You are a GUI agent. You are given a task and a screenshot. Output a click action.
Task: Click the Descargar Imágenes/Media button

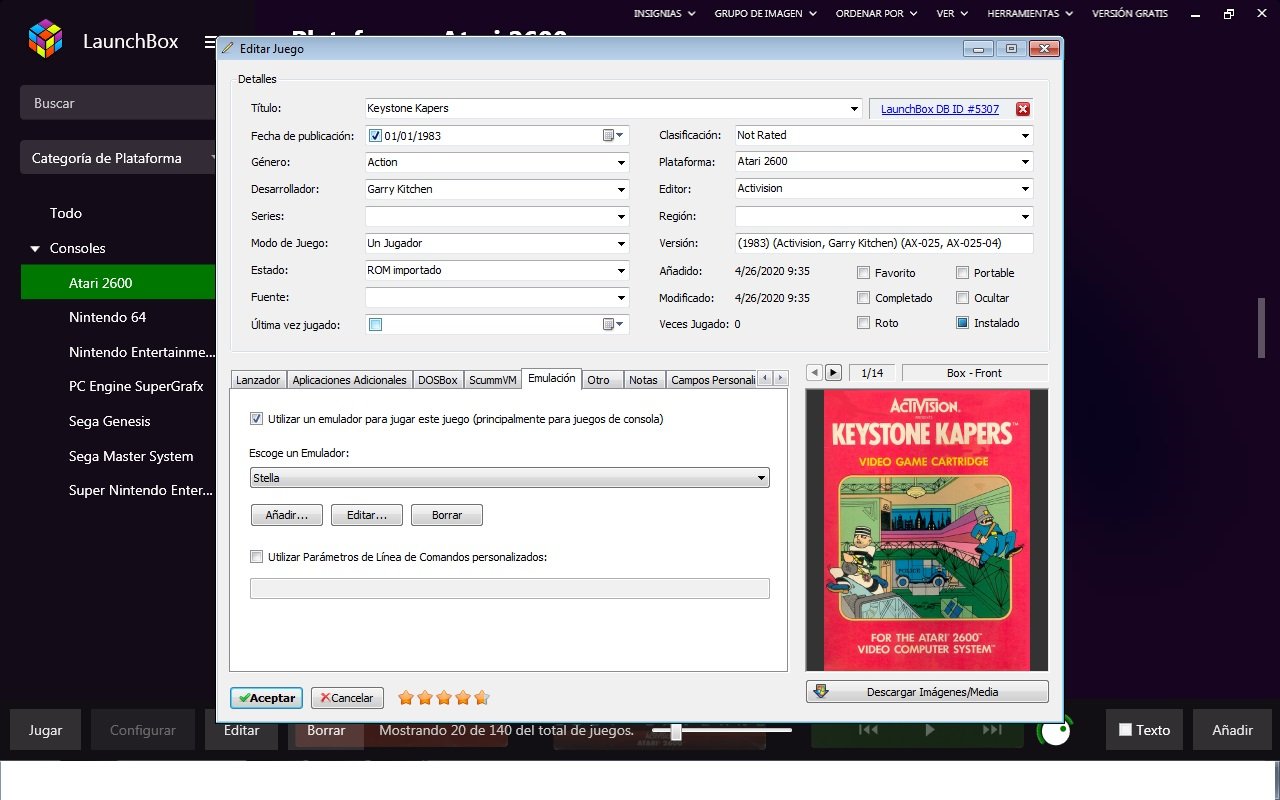927,691
